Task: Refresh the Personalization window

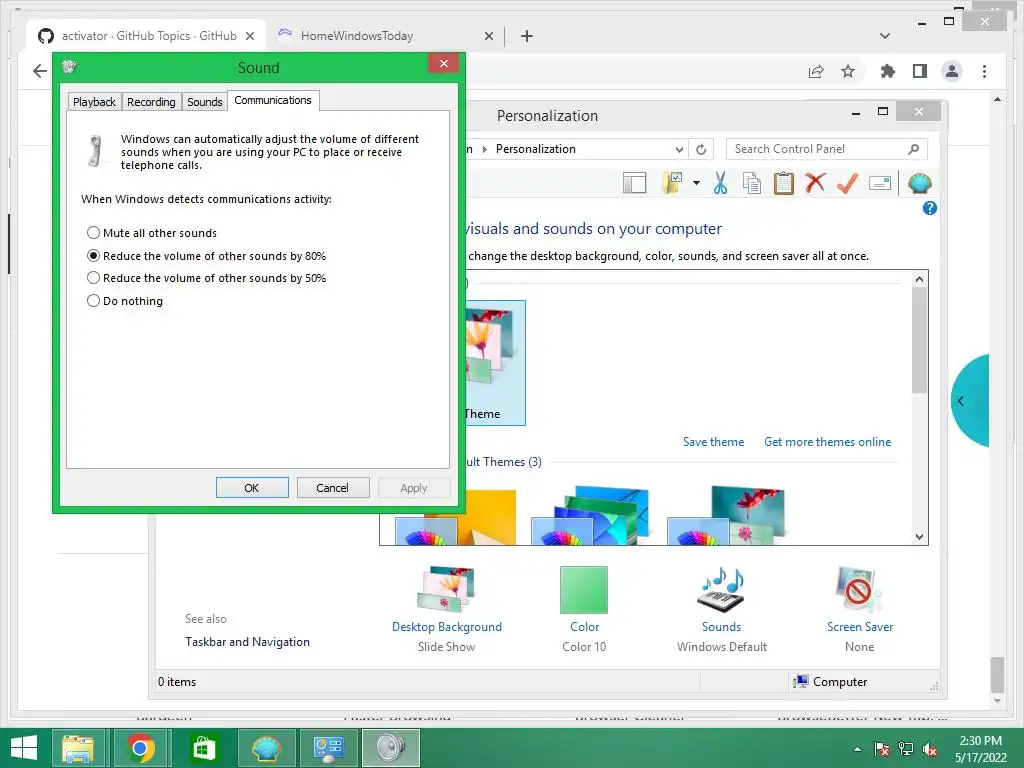Action: [701, 150]
